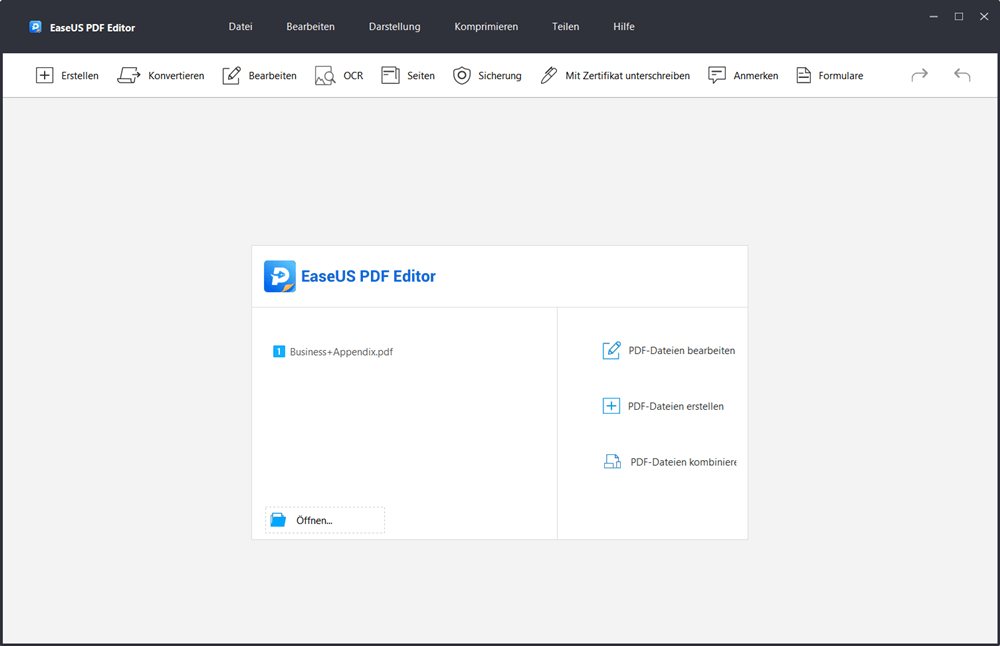This screenshot has width=1000, height=646.
Task: Open recent file Business+Appendix.pdf
Action: pyautogui.click(x=340, y=352)
